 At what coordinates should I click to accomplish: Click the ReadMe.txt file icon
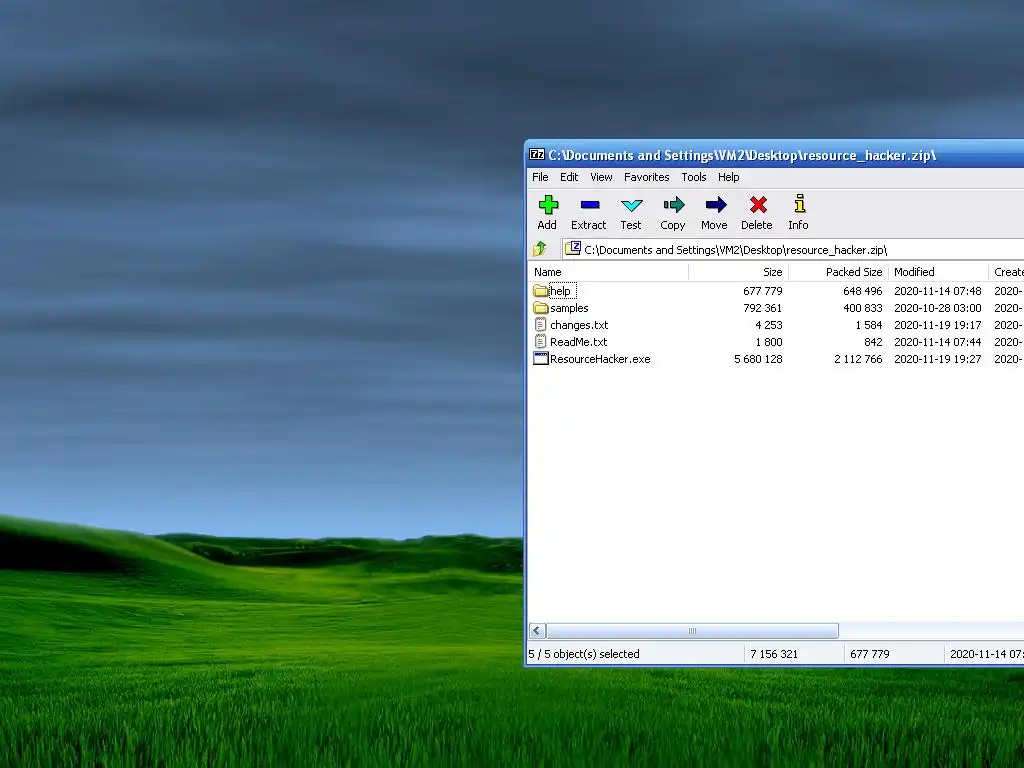click(540, 342)
